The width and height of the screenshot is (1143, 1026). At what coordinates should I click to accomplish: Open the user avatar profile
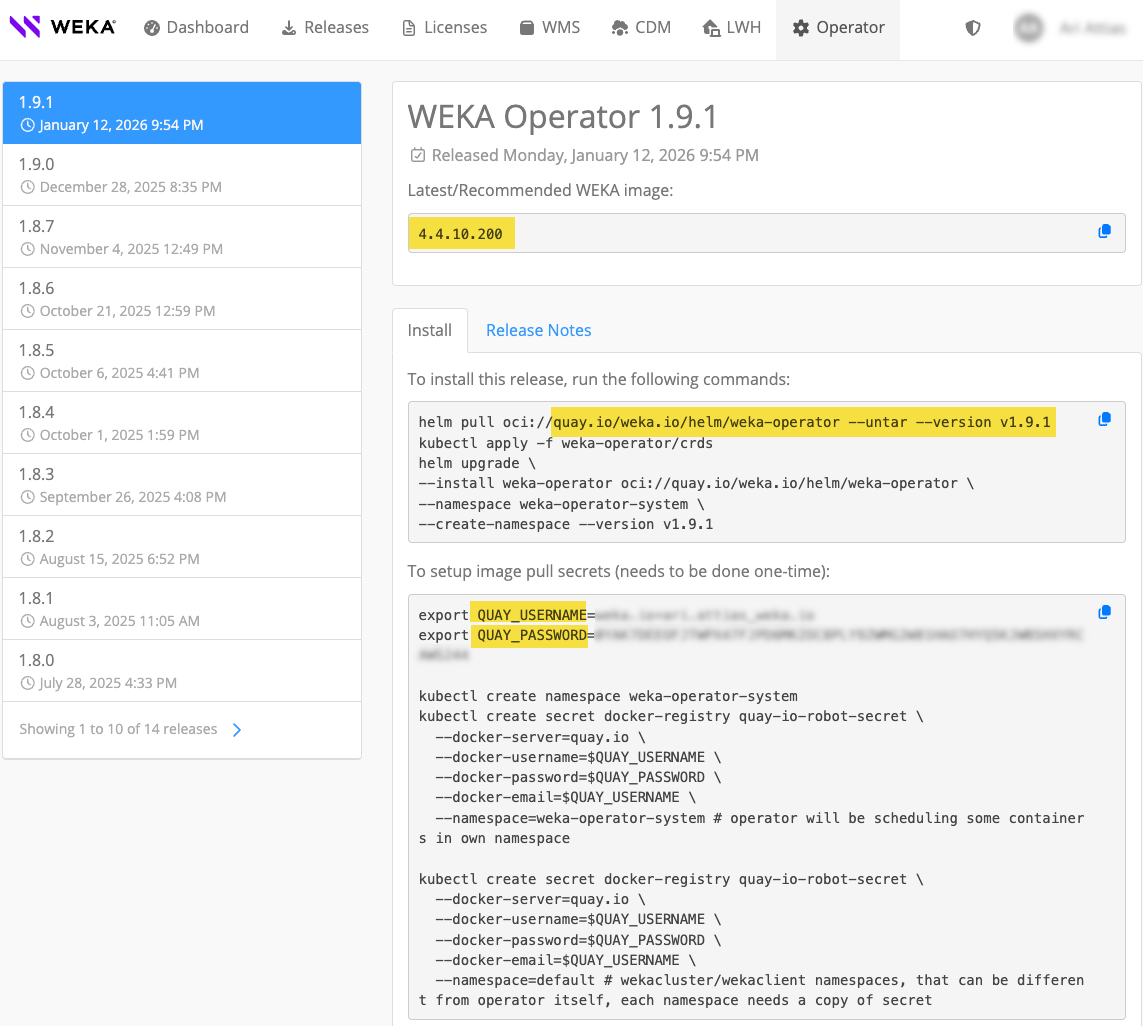[1028, 28]
